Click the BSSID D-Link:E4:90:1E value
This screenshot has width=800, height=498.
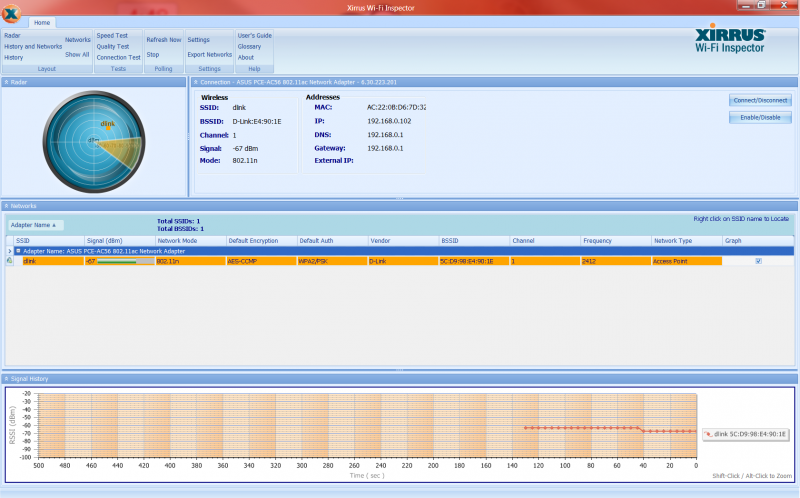coord(257,122)
